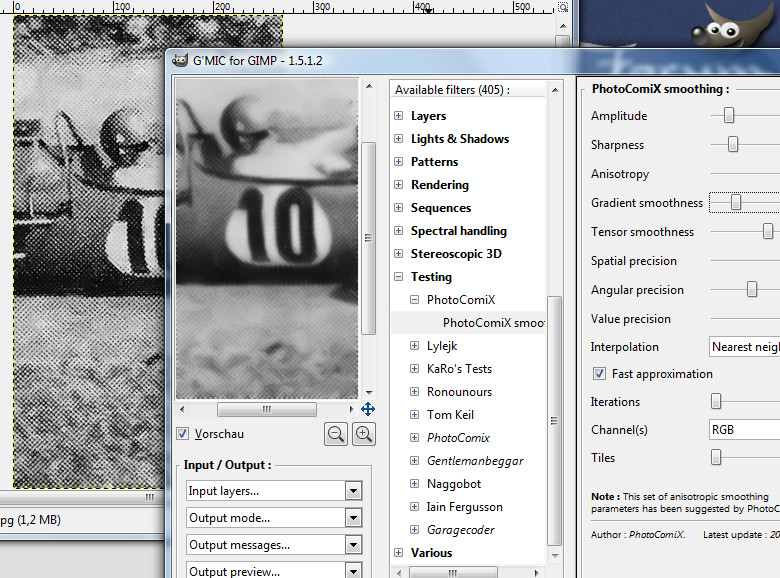Click the G'MIC title bar icon
This screenshot has width=780, height=578.
(180, 61)
